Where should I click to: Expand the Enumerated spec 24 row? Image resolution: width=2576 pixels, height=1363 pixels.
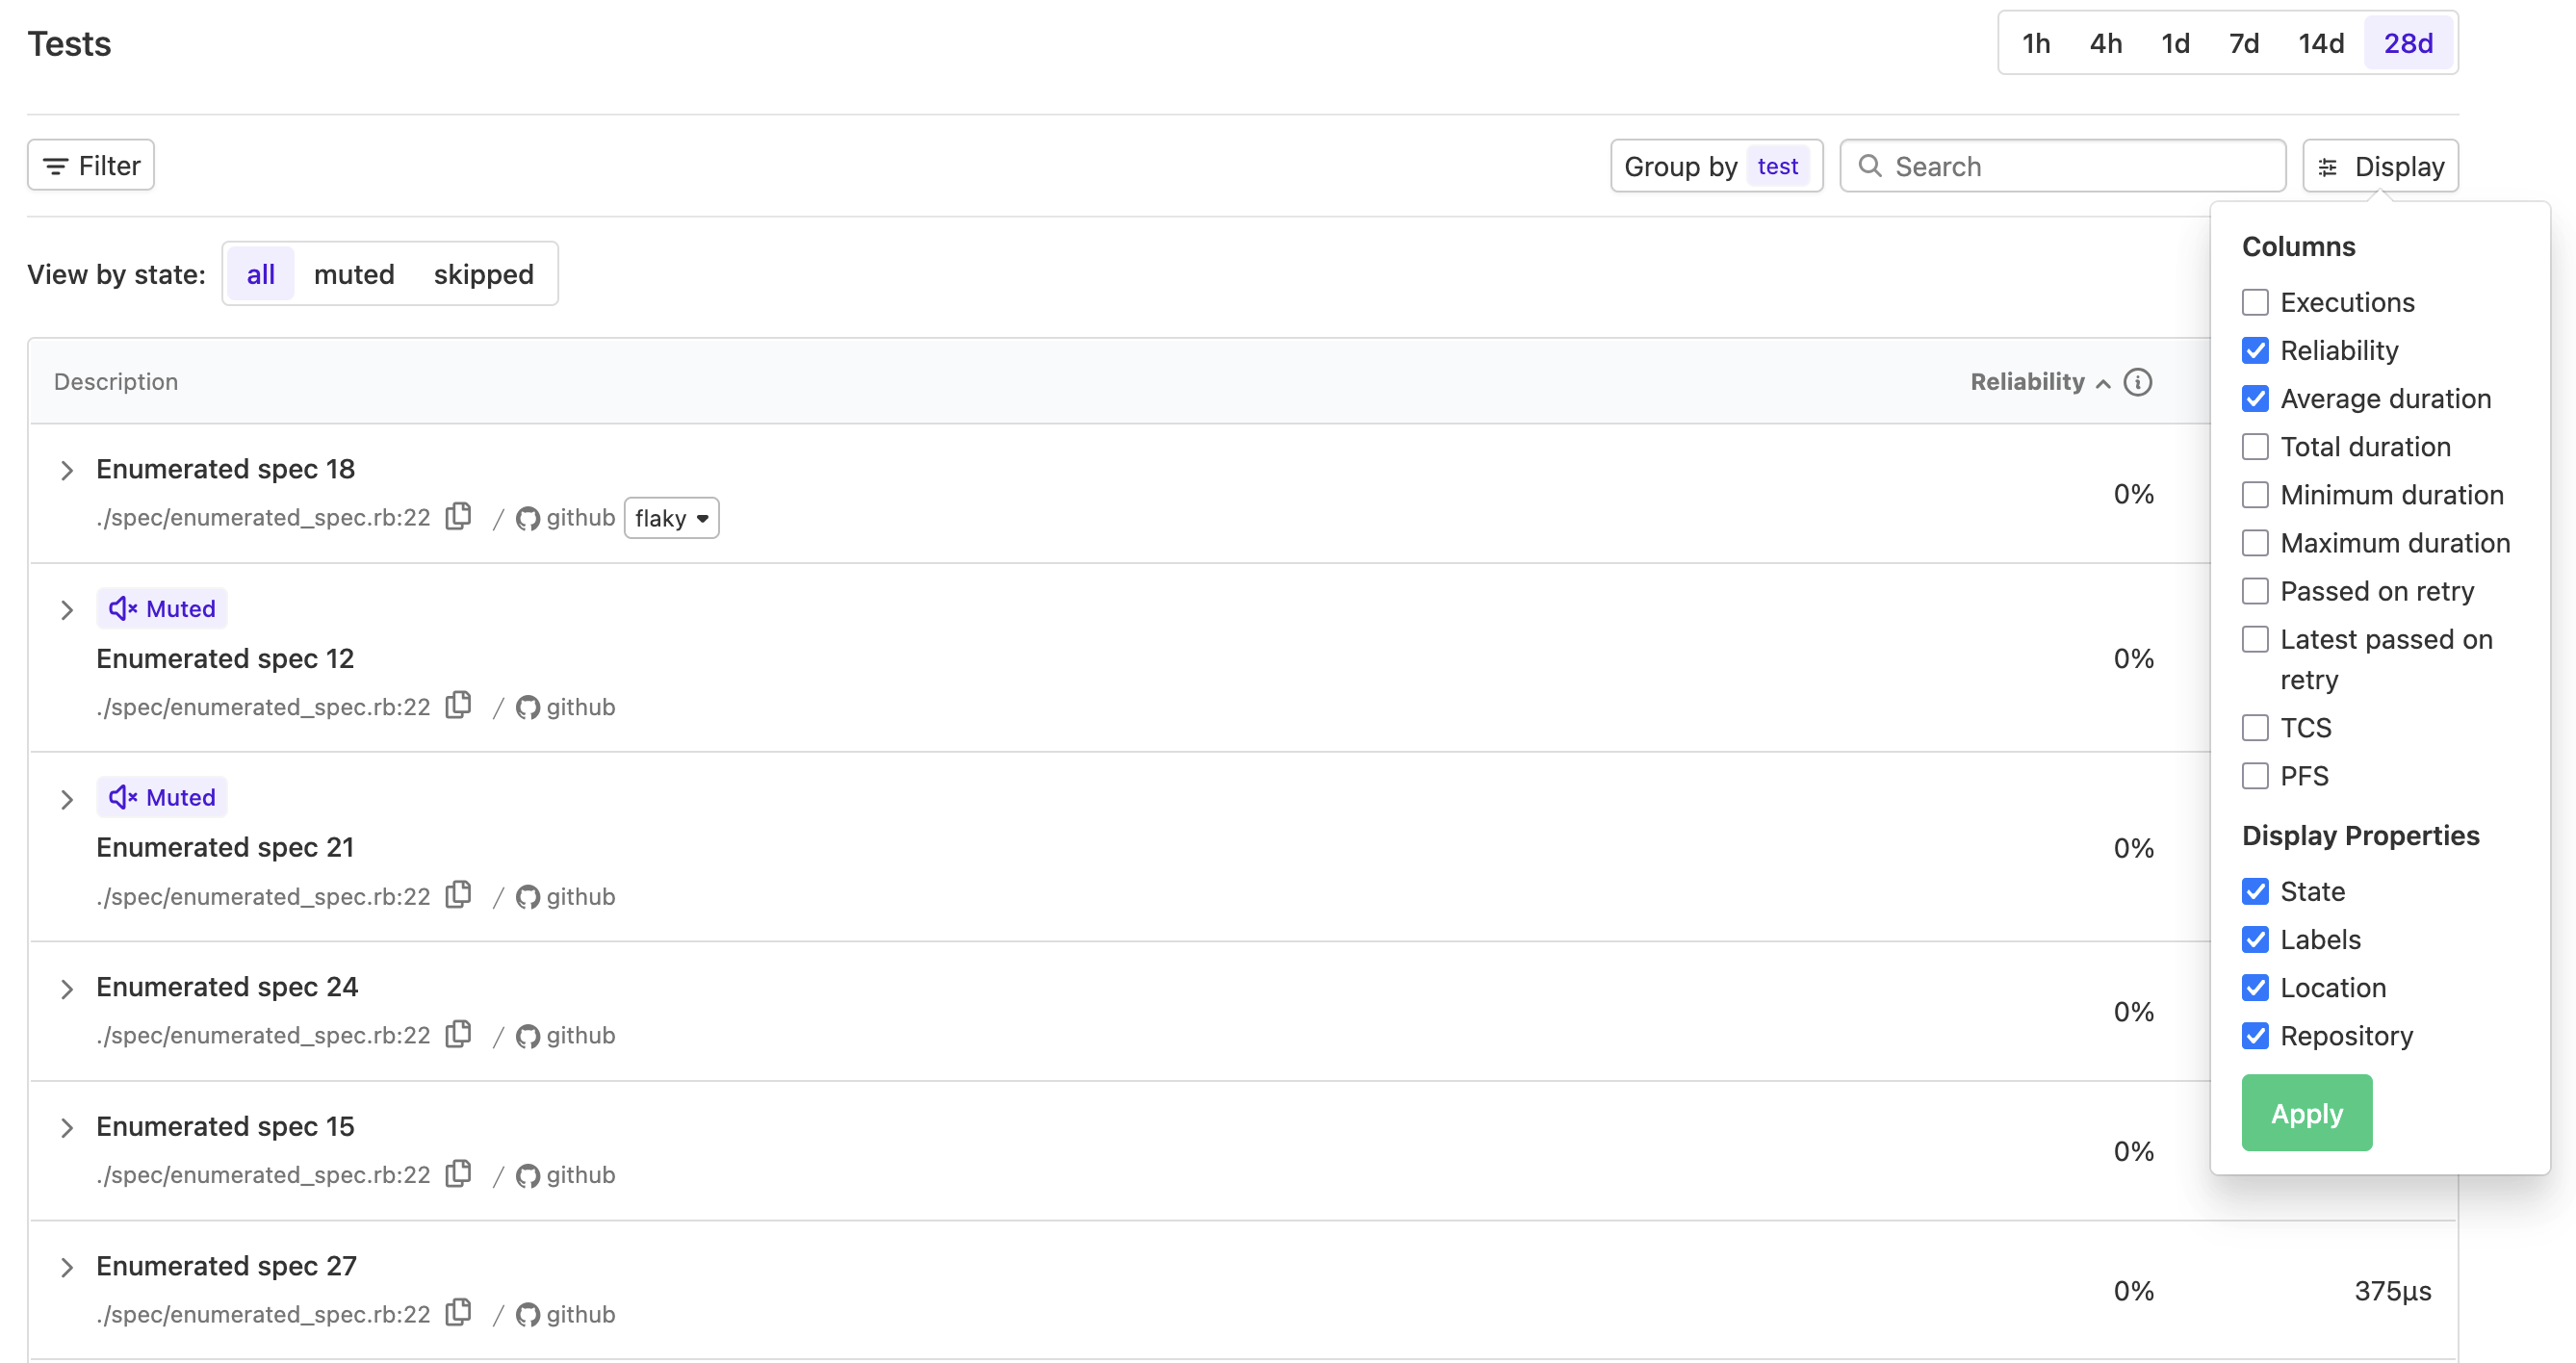(67, 989)
